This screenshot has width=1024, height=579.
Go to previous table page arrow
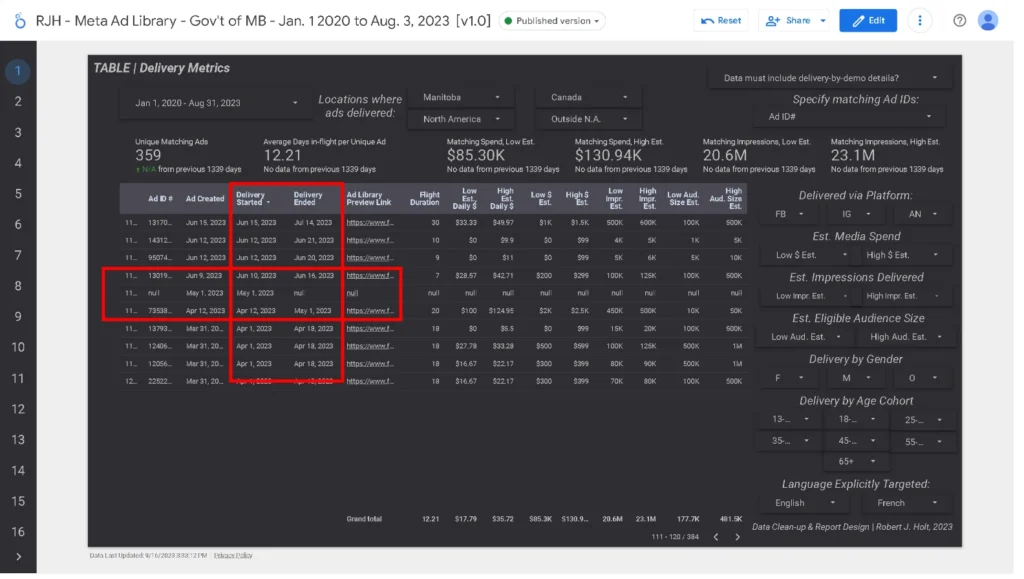[716, 537]
